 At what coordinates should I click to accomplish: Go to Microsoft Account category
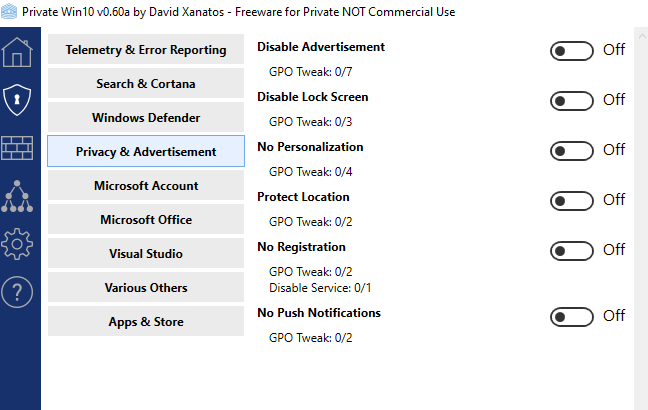point(146,186)
